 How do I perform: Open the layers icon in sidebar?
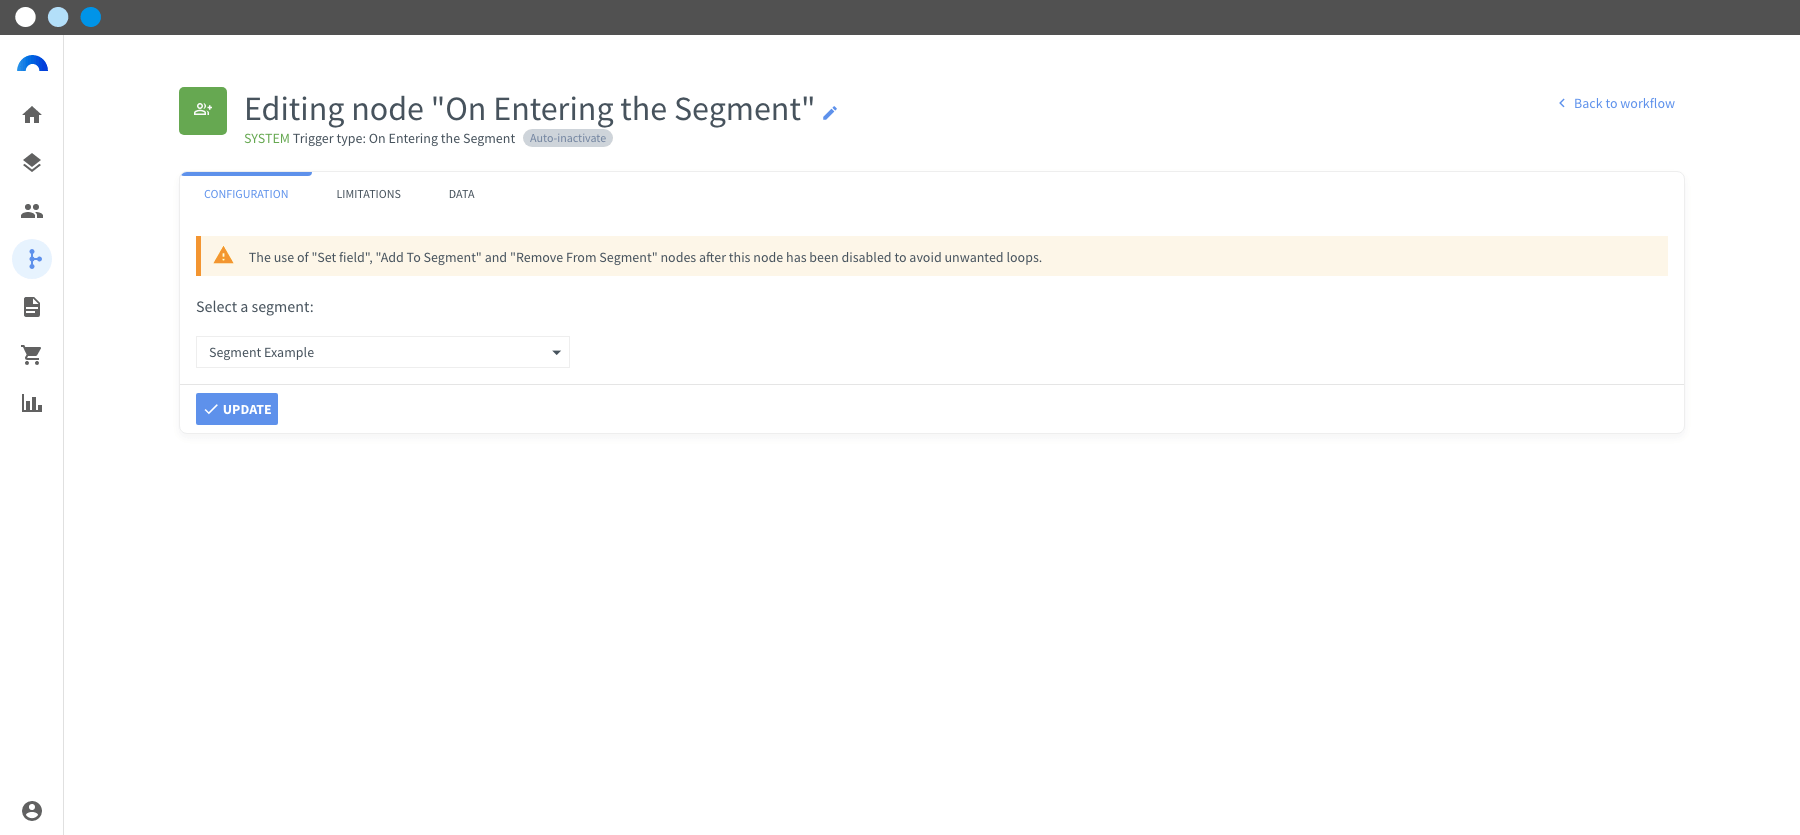[32, 163]
